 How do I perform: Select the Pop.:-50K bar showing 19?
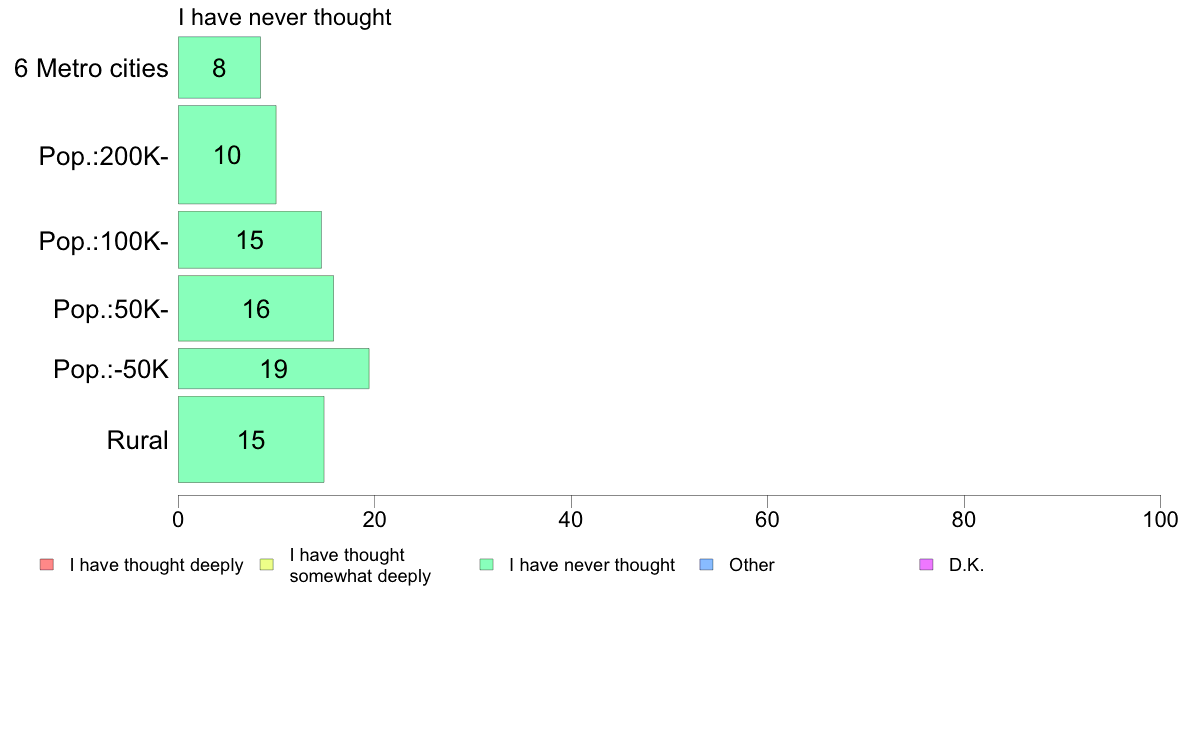pos(274,368)
